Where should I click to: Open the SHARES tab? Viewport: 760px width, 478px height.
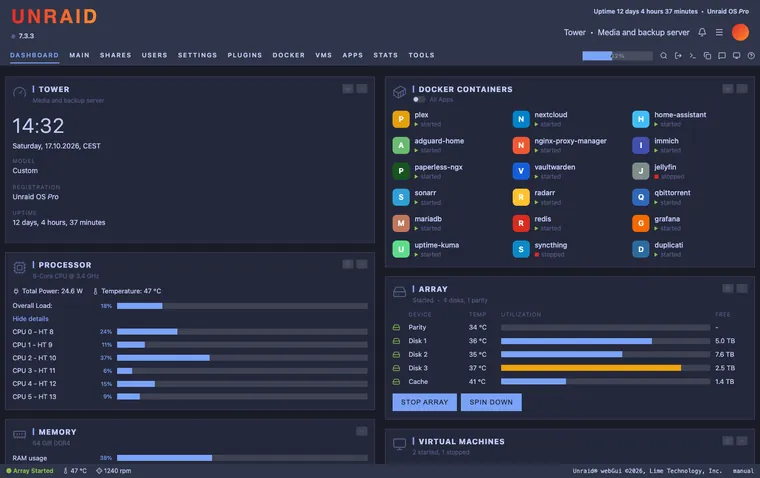point(116,55)
